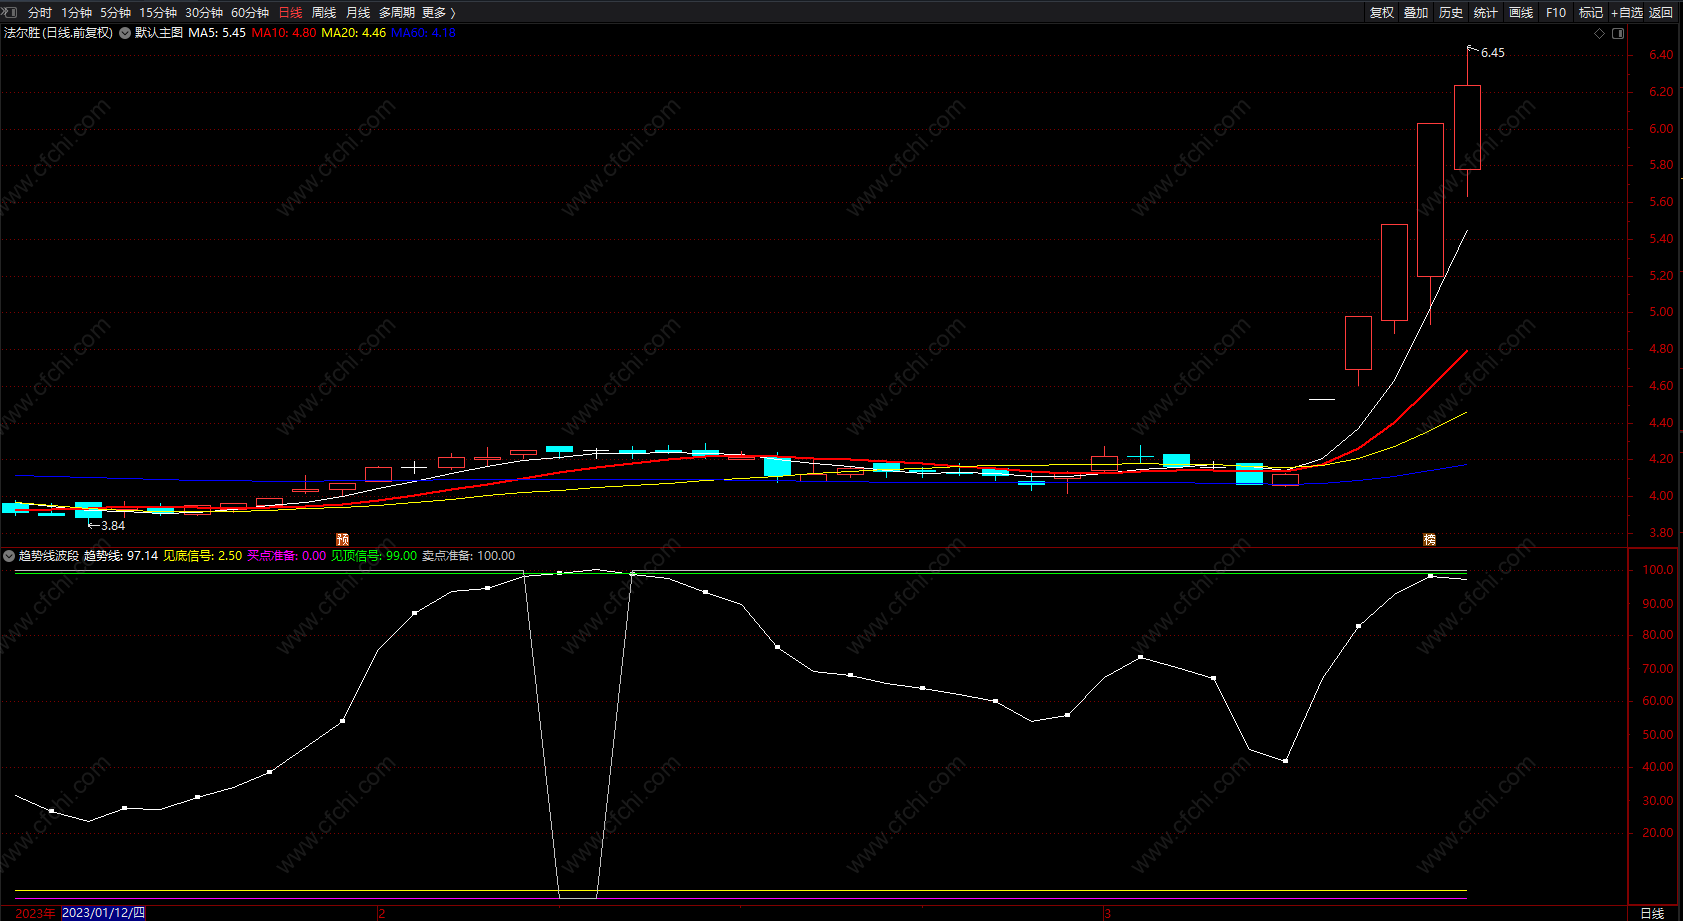Viewport: 1683px width, 921px height.
Task: Click the 标记 mark button
Action: click(1591, 13)
